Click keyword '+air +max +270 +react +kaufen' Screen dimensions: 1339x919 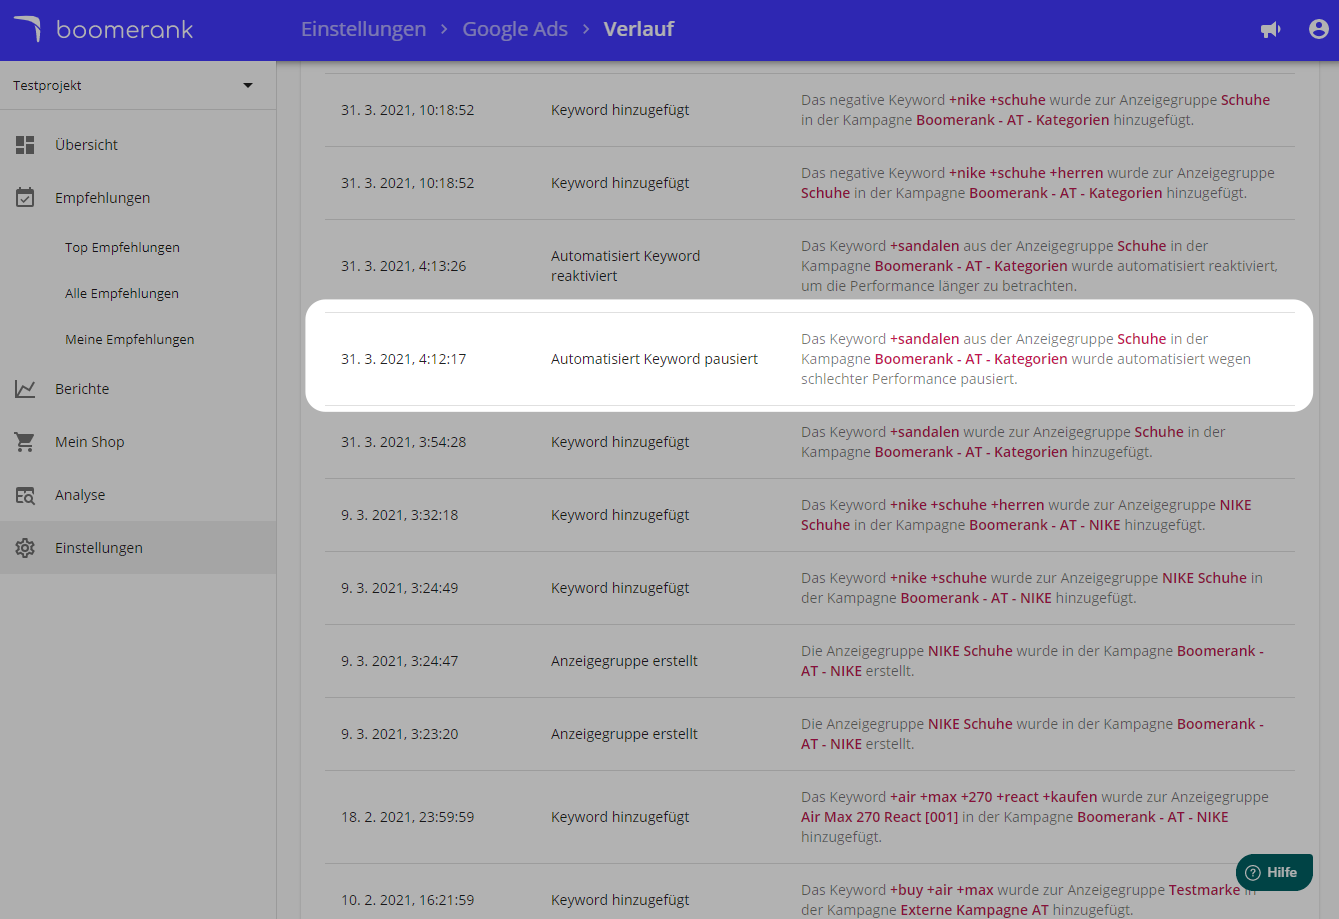click(993, 797)
